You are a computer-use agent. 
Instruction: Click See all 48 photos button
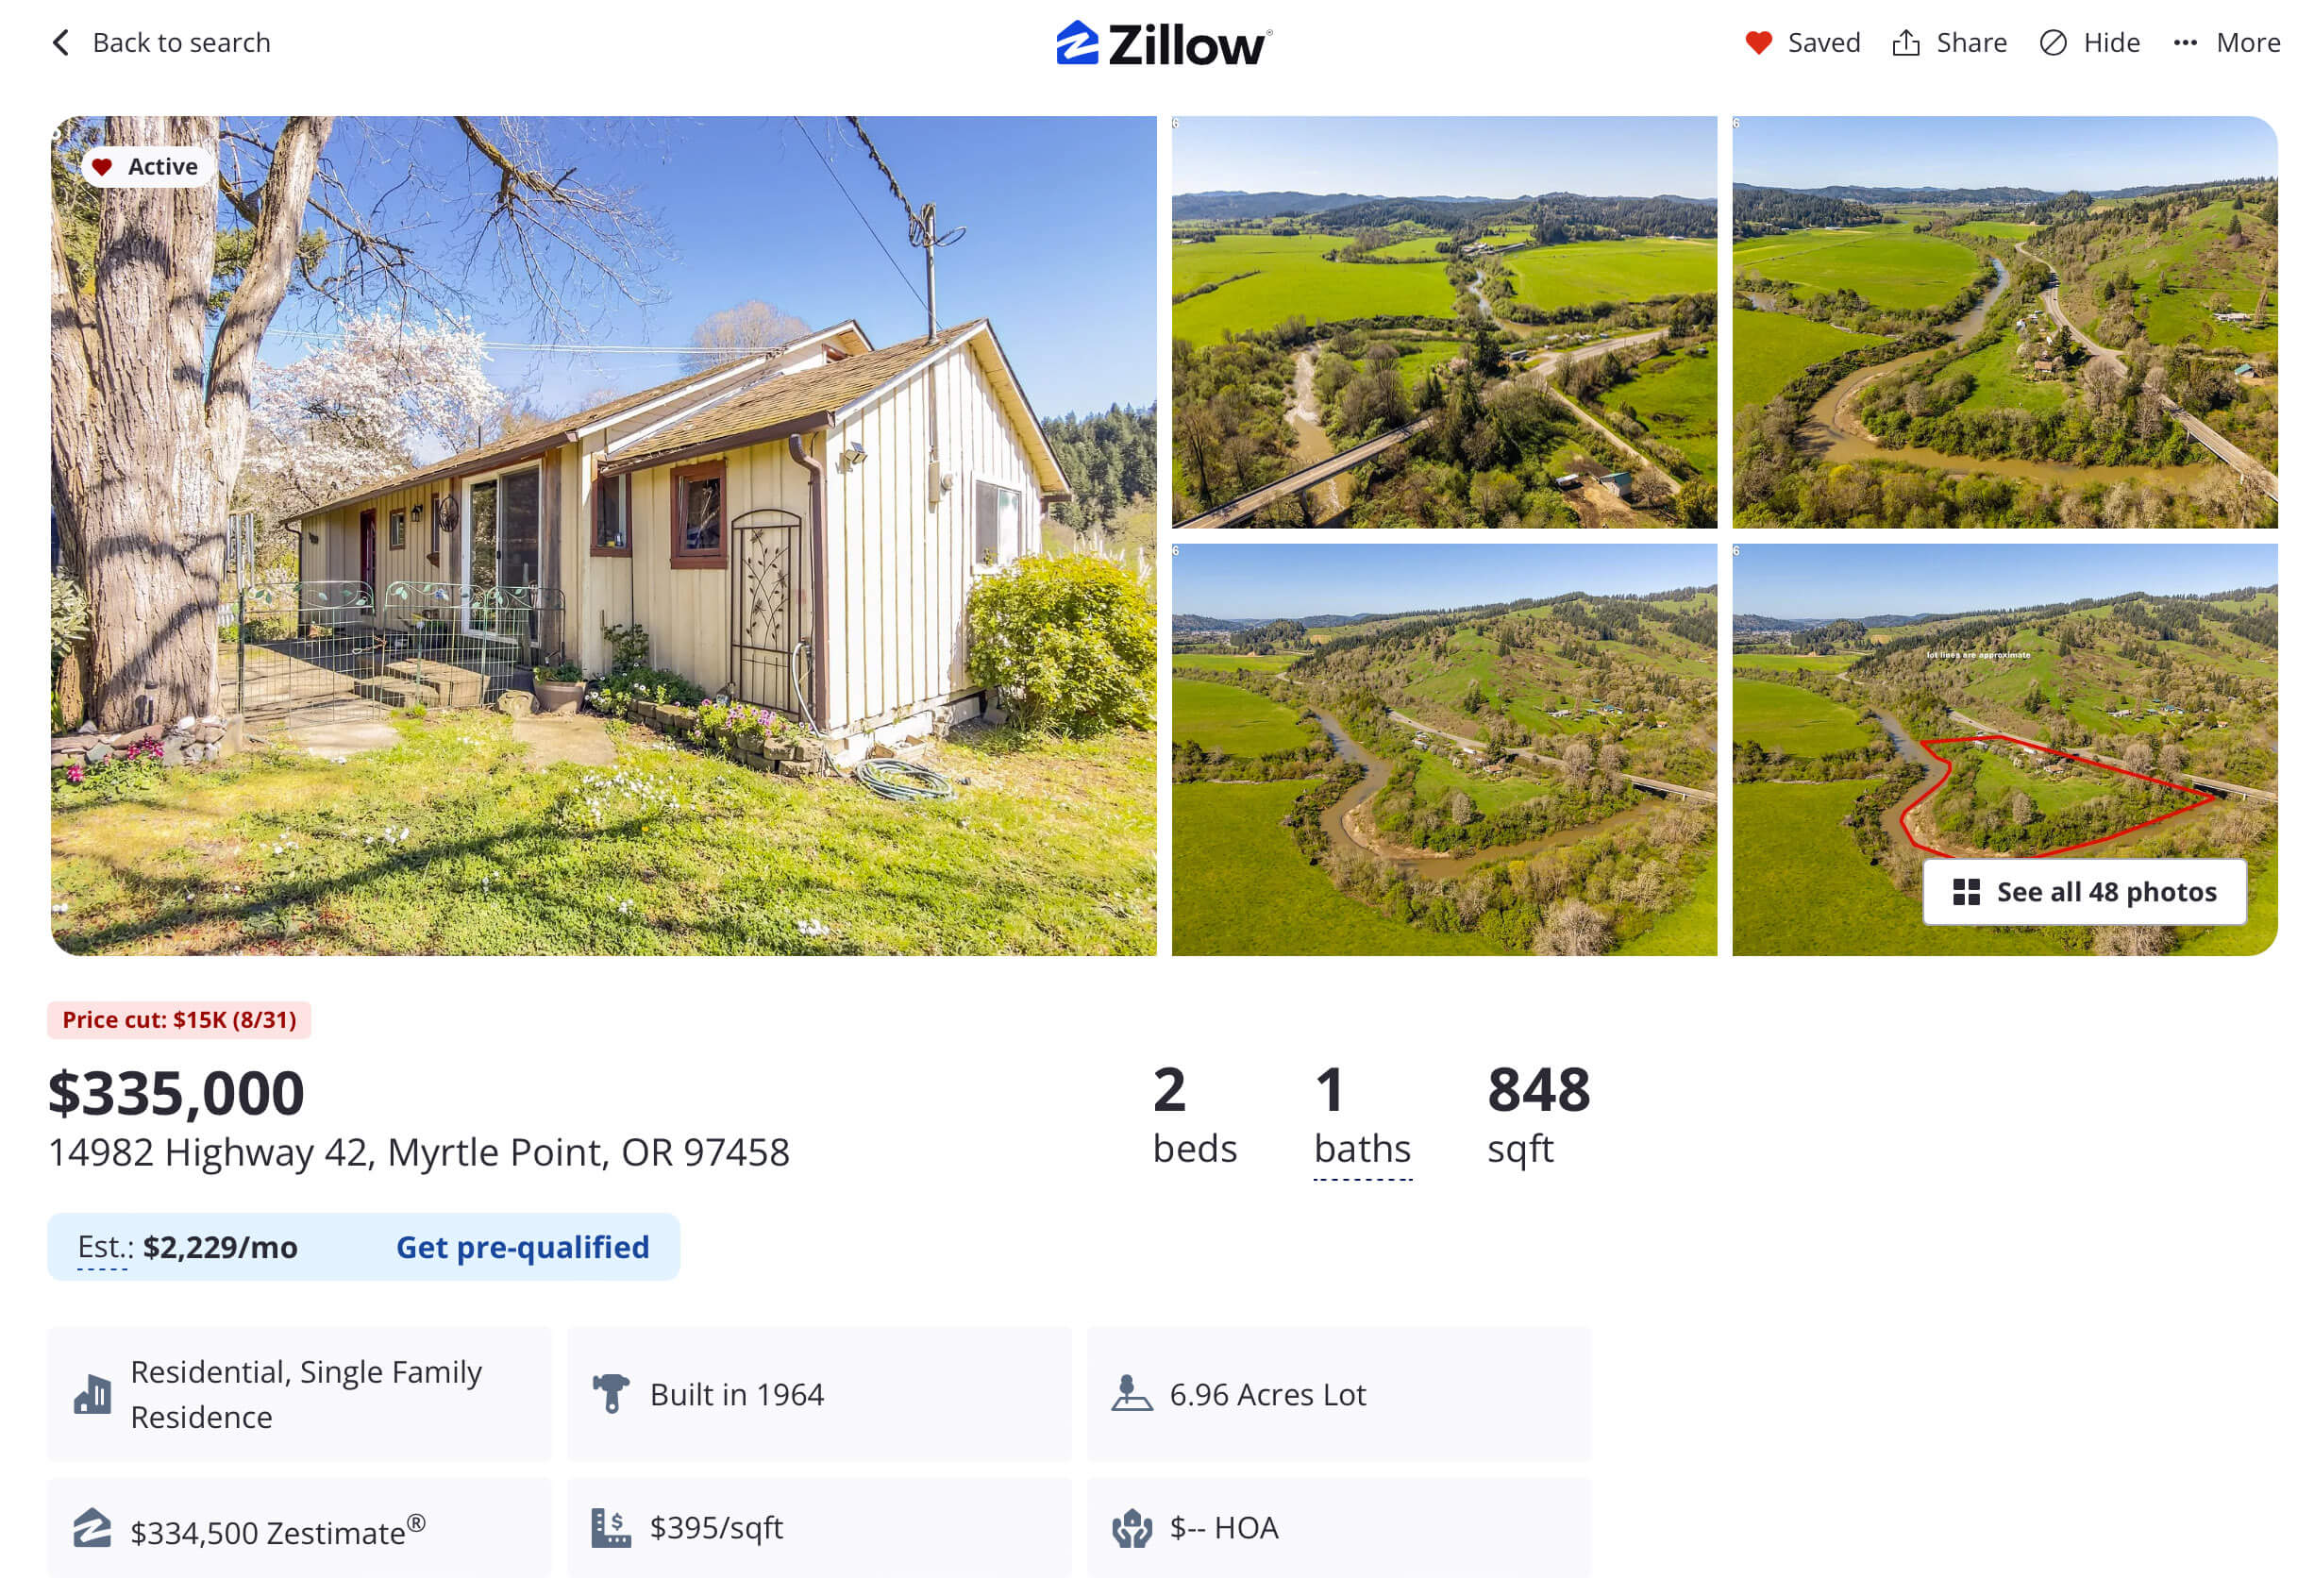pos(2084,891)
